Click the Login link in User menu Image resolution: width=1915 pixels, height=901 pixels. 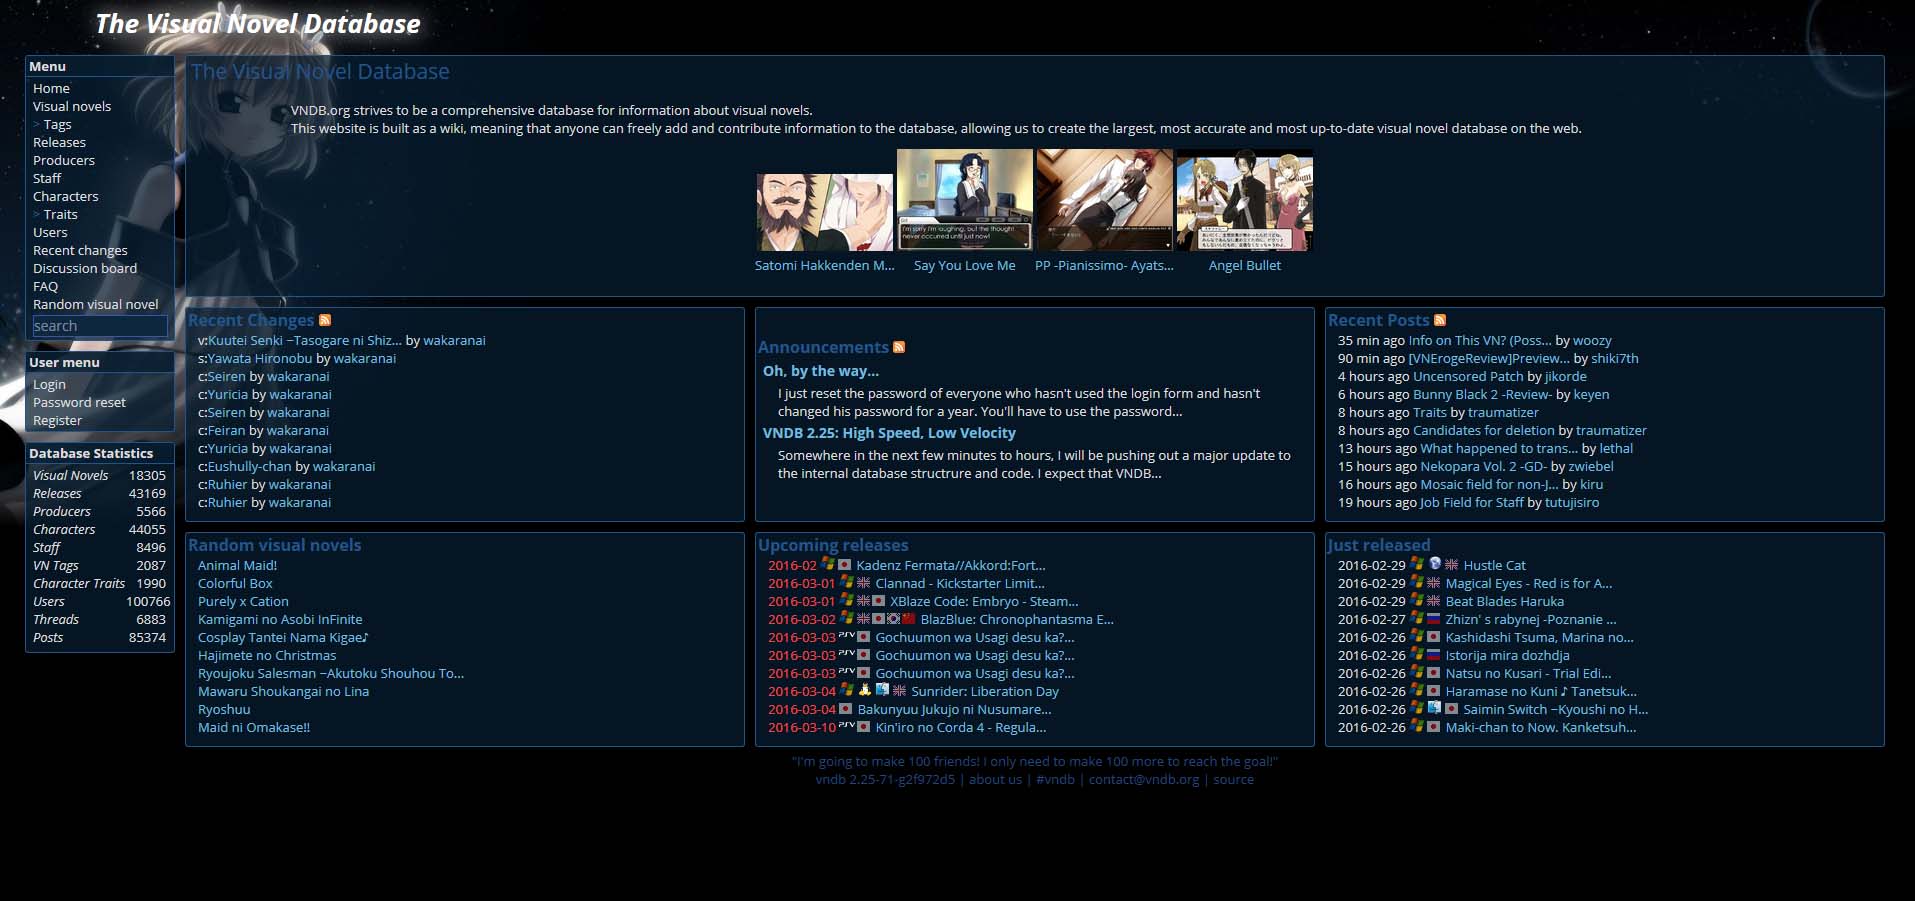pos(49,384)
